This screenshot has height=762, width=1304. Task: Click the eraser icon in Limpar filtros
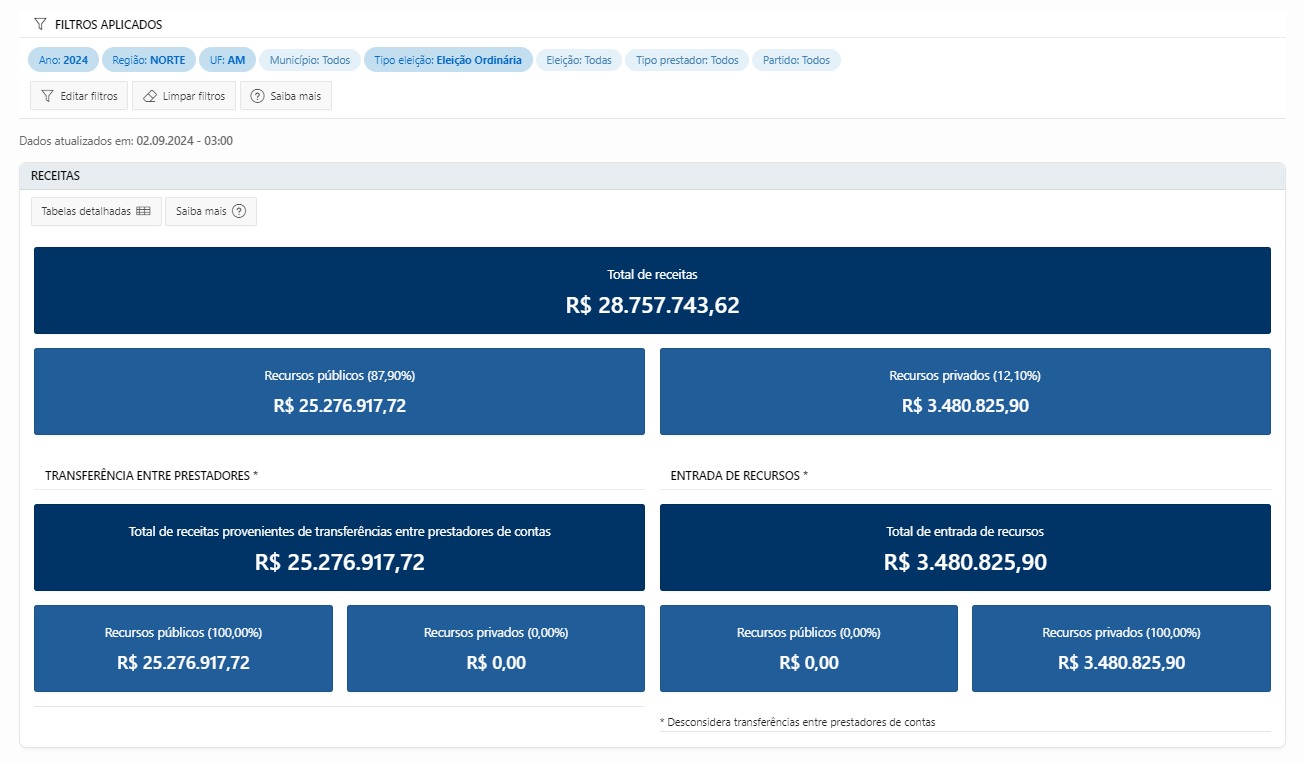coord(150,97)
